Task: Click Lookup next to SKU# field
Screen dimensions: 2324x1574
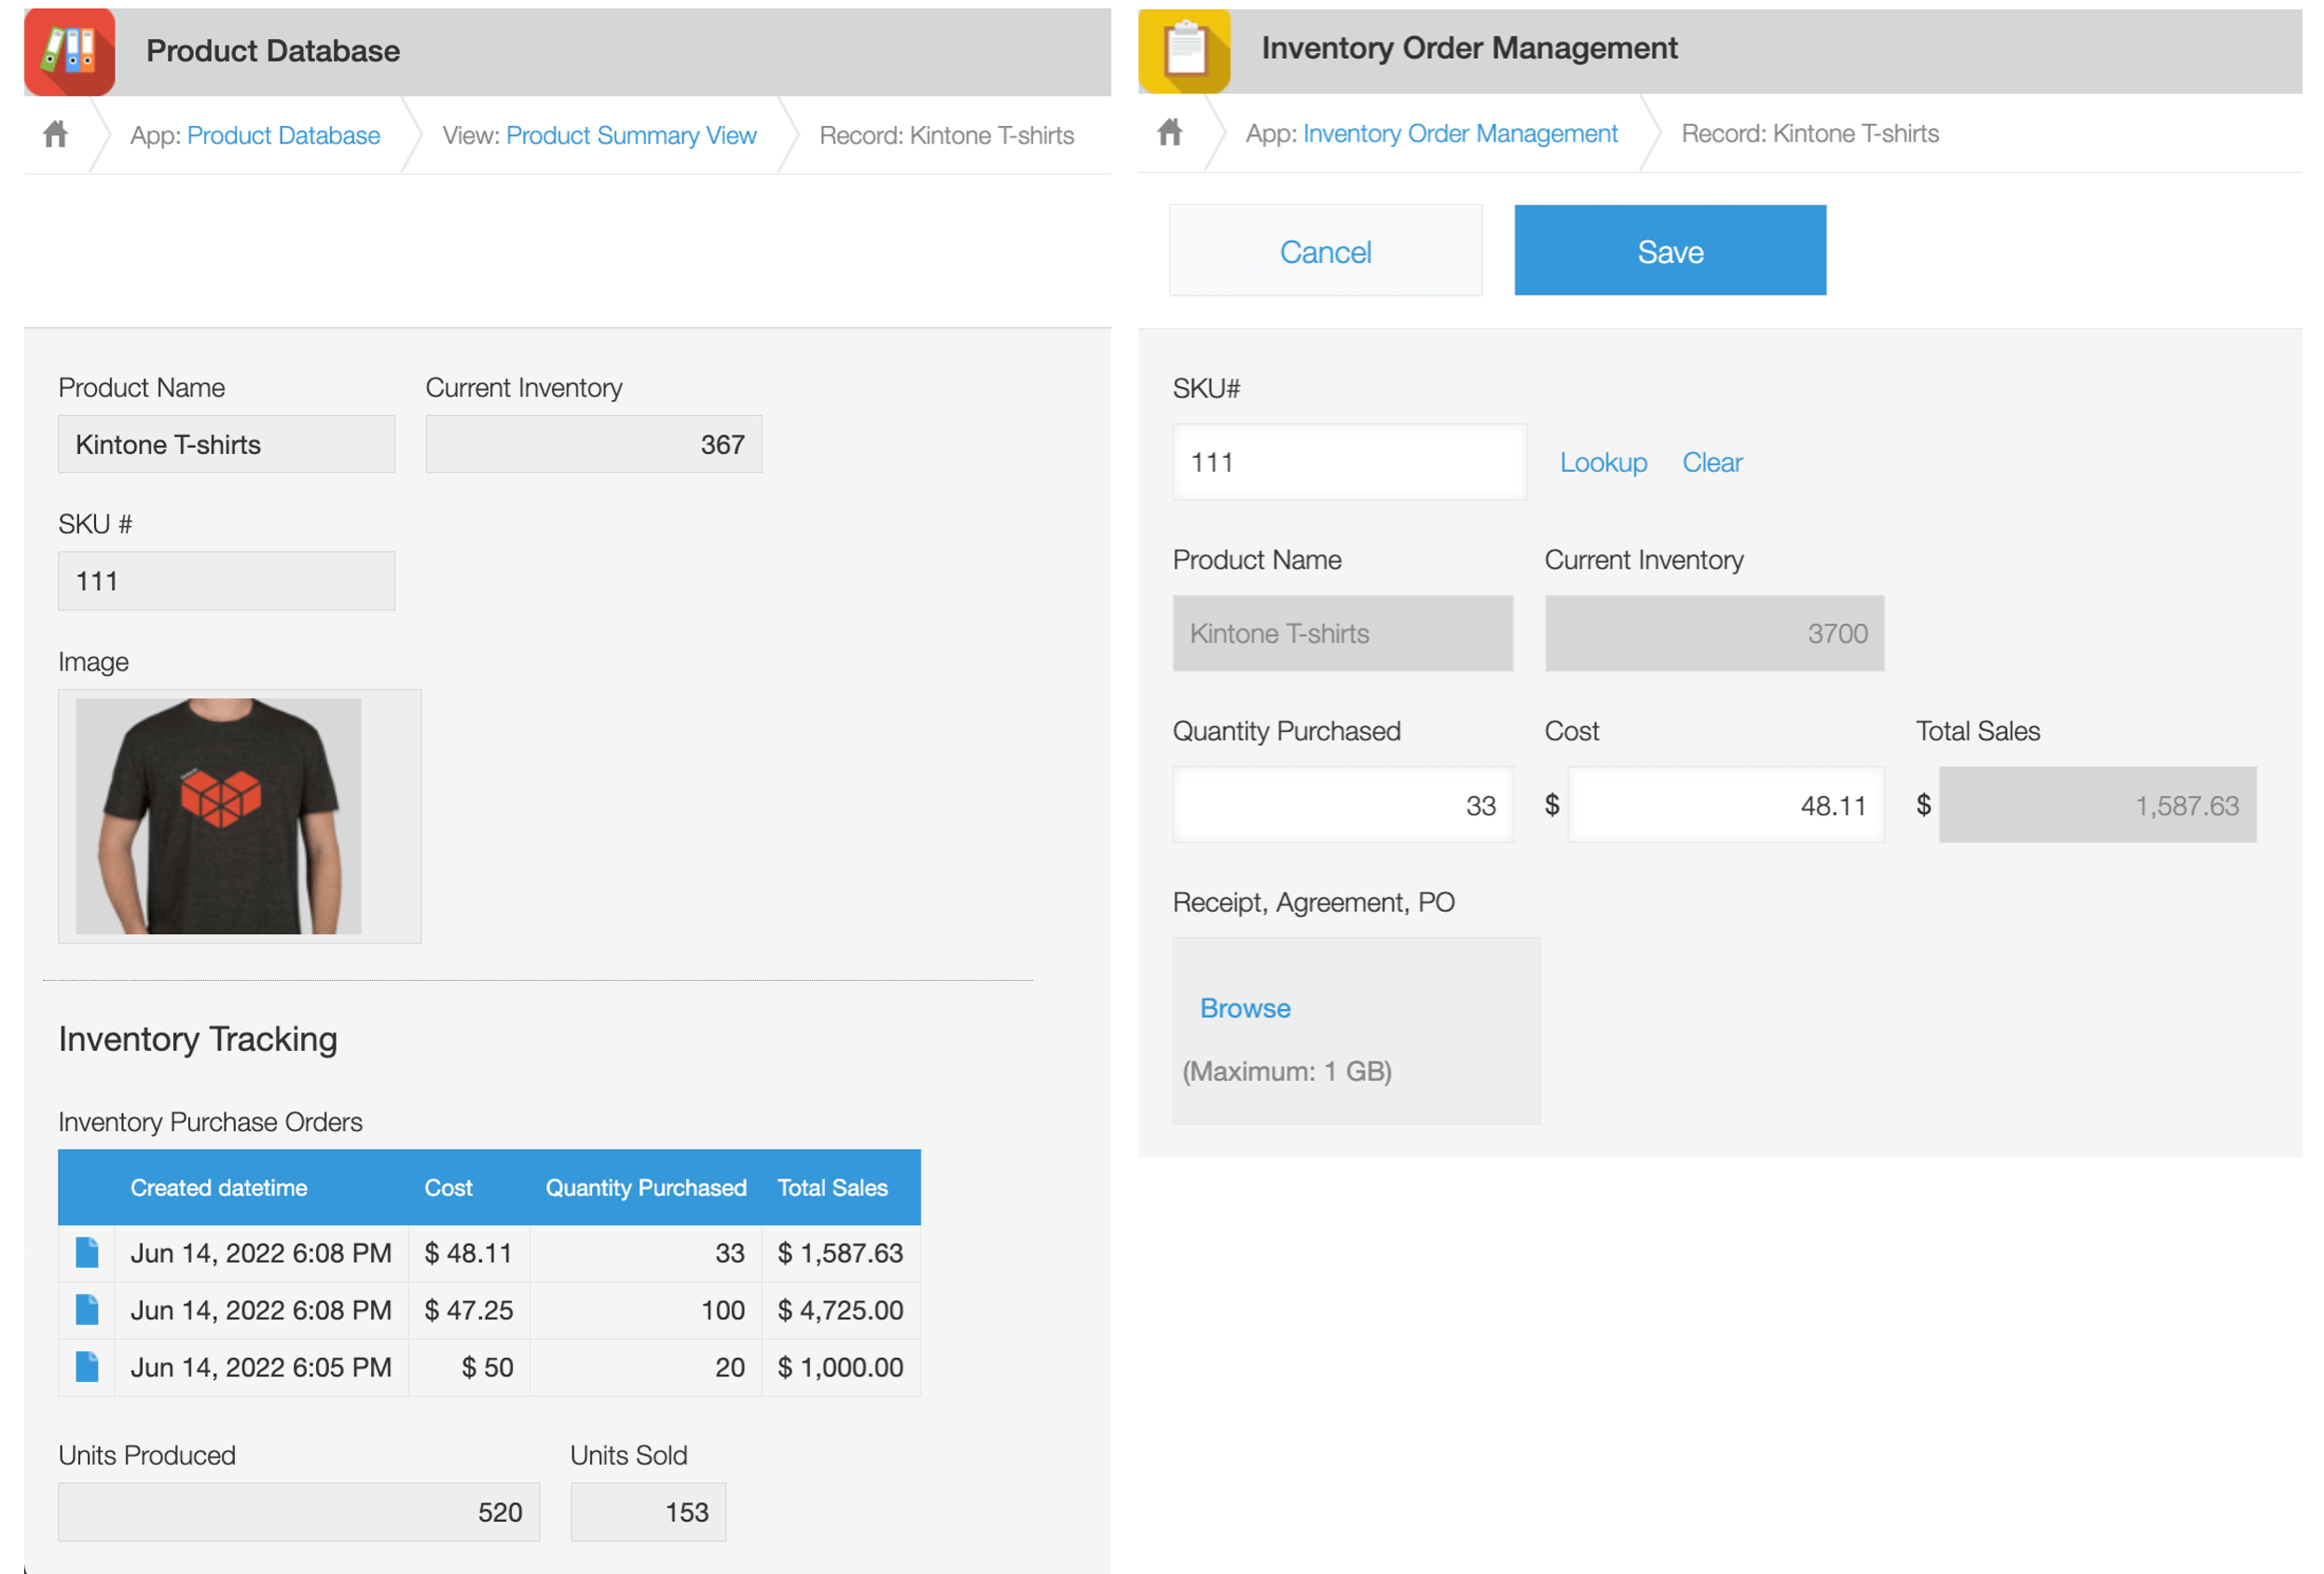Action: [x=1603, y=462]
